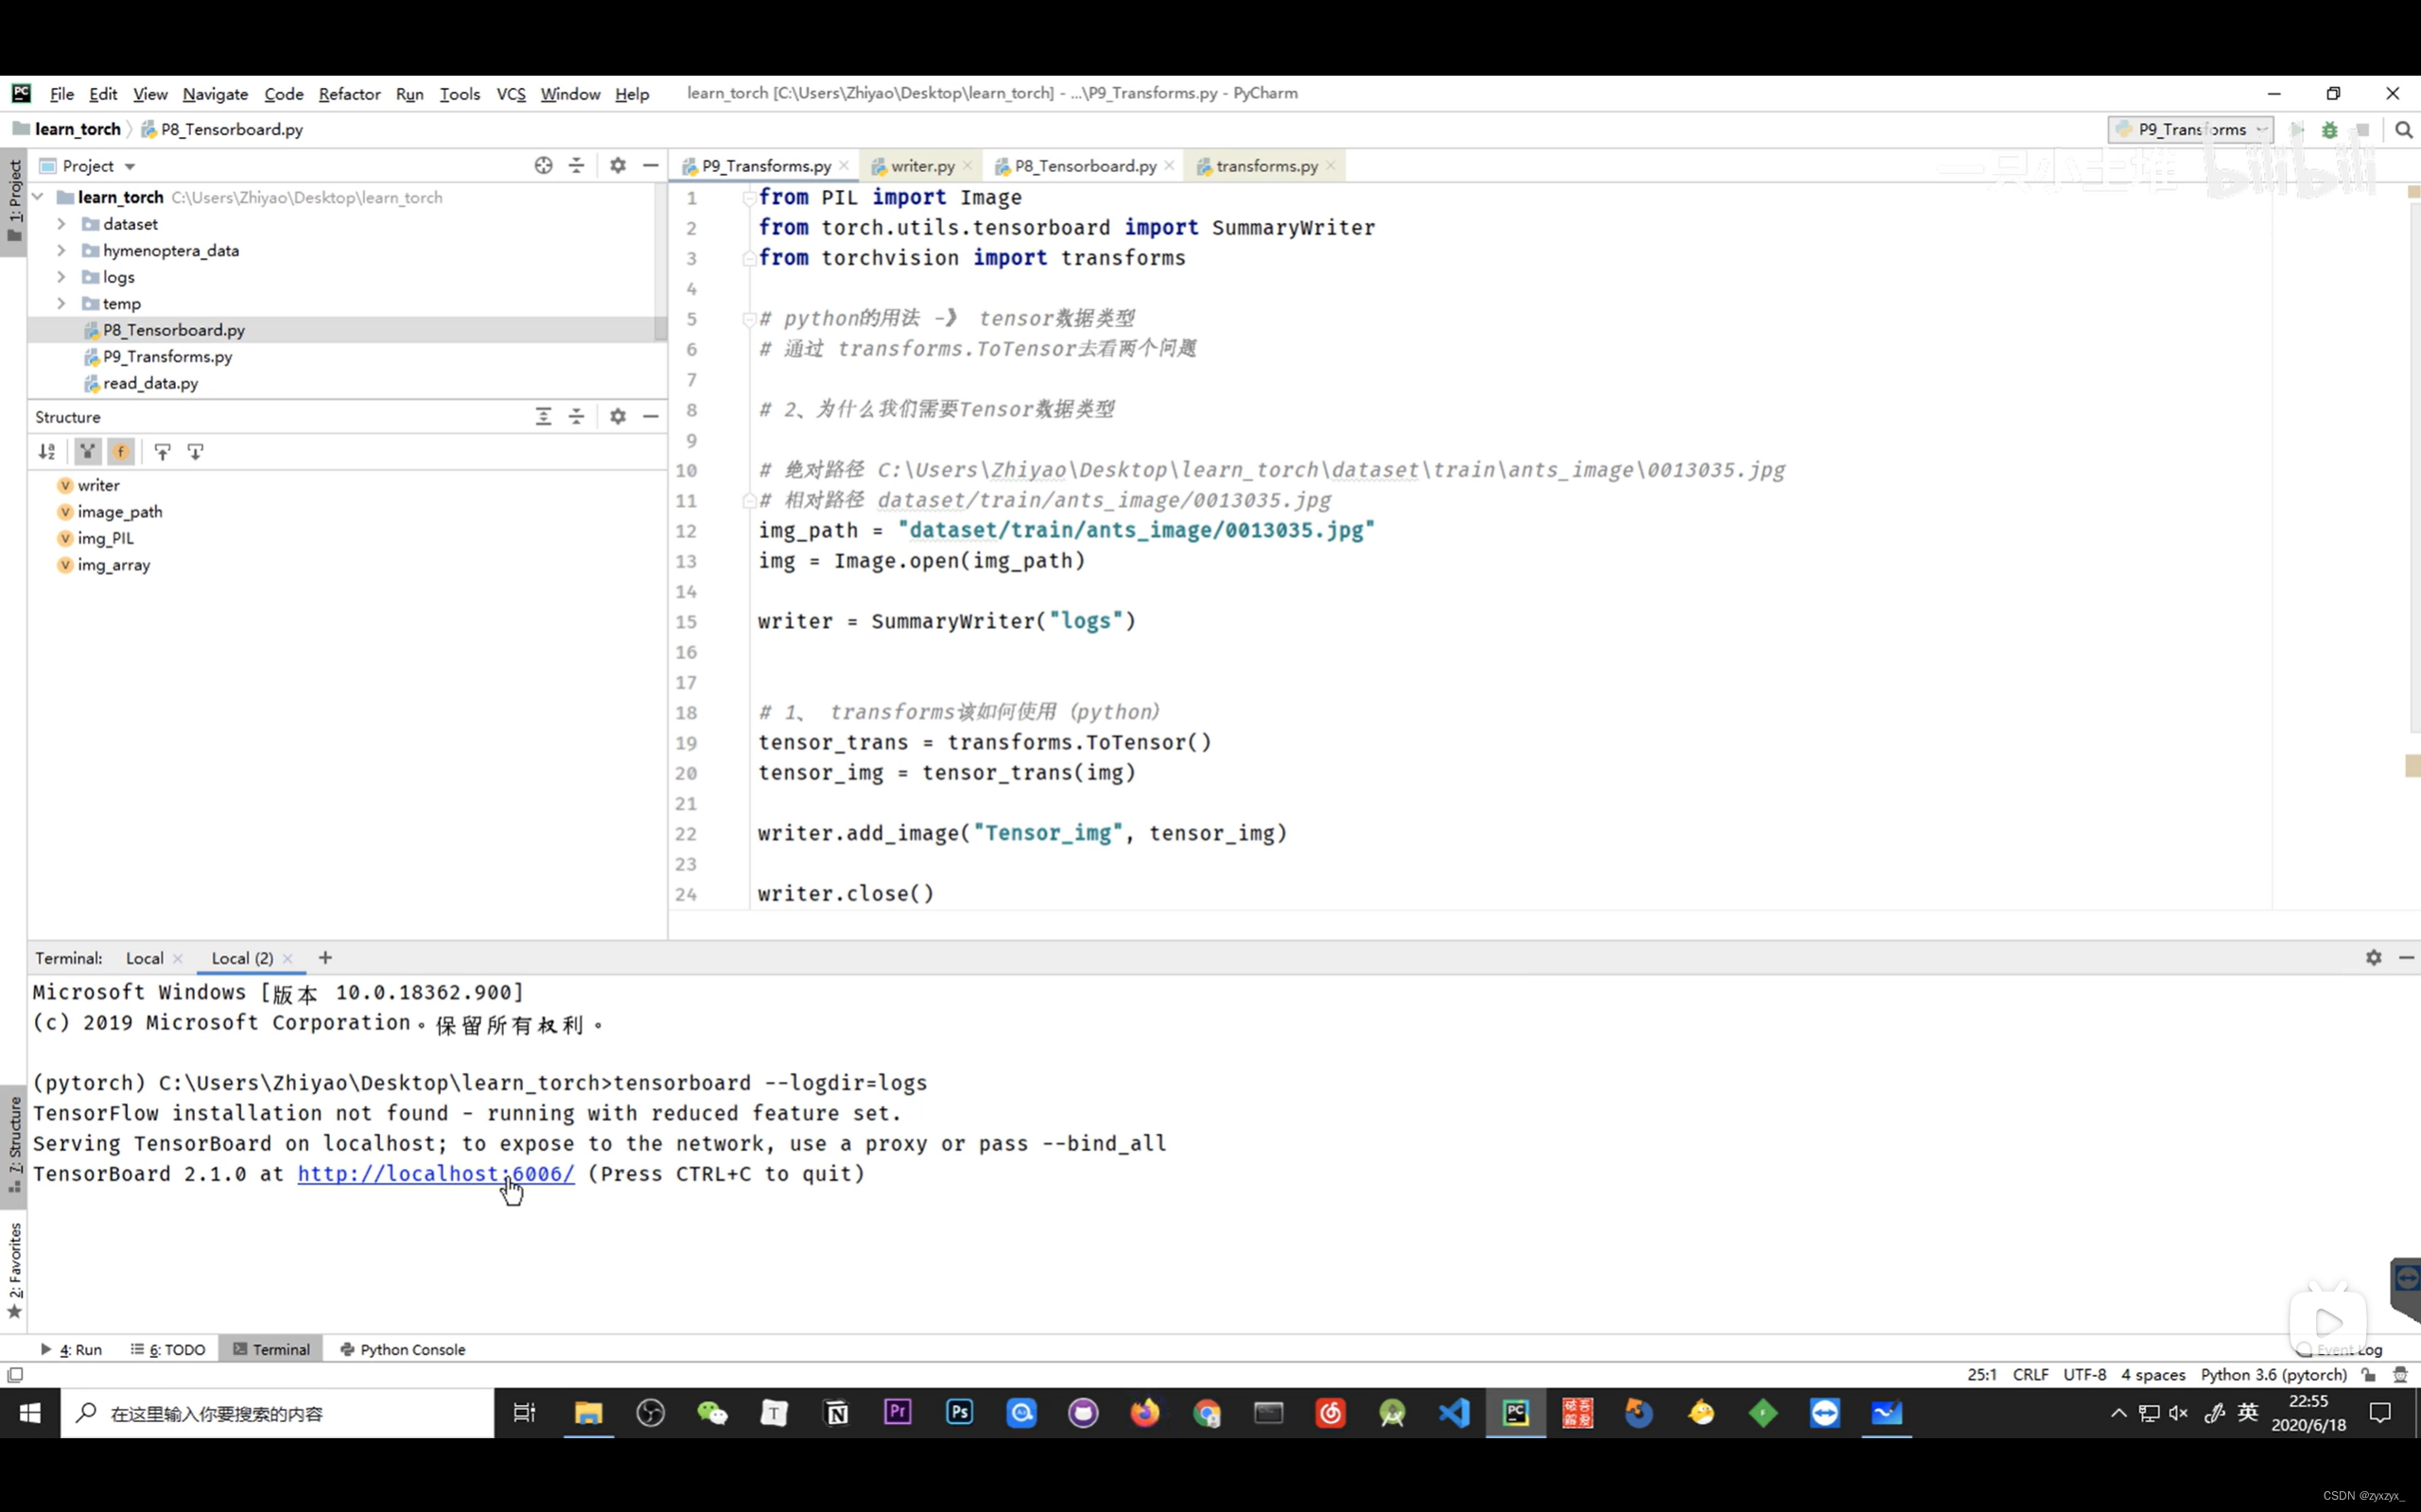Viewport: 2421px width, 1512px height.
Task: Collapse all nodes in the Structure panel
Action: 576,416
